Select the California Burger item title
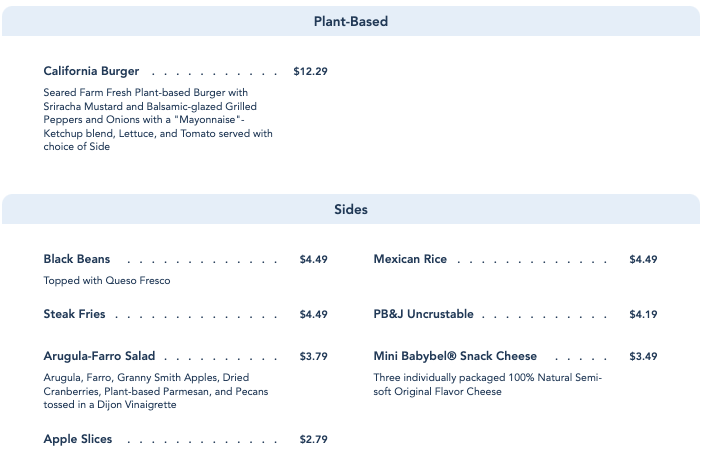 click(91, 72)
